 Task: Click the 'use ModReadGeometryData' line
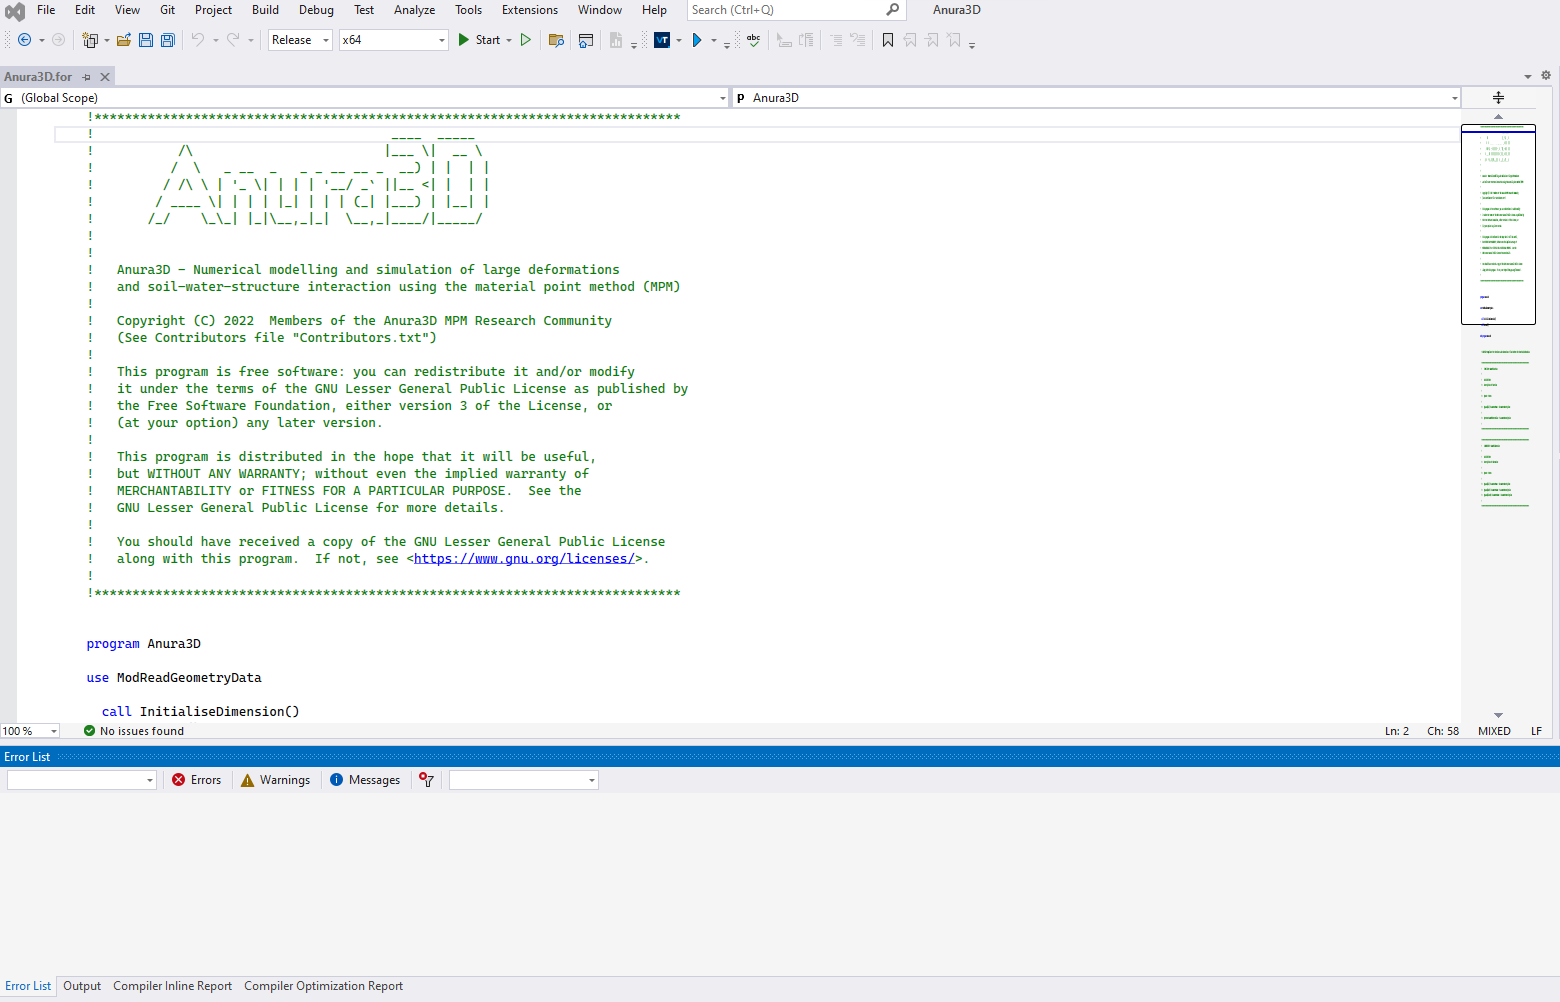(x=174, y=678)
